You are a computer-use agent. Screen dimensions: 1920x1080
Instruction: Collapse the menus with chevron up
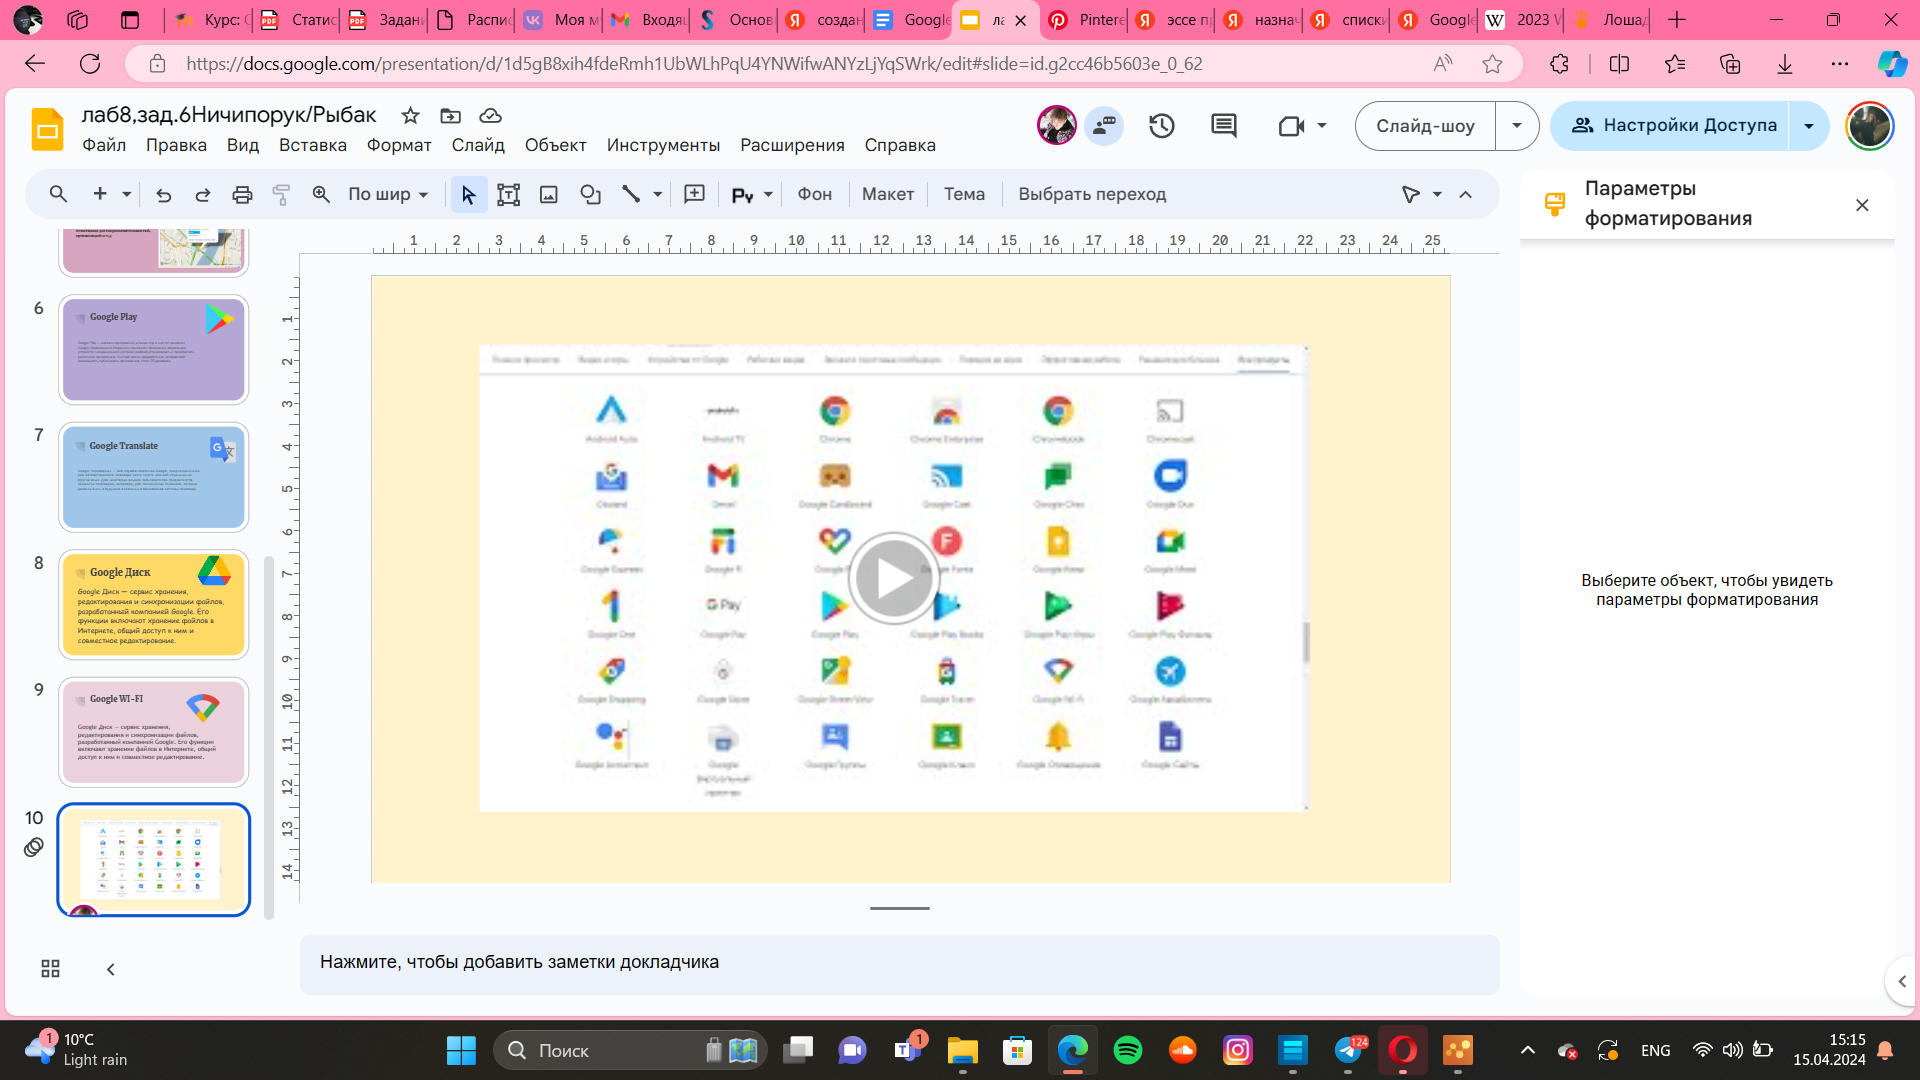click(1466, 194)
